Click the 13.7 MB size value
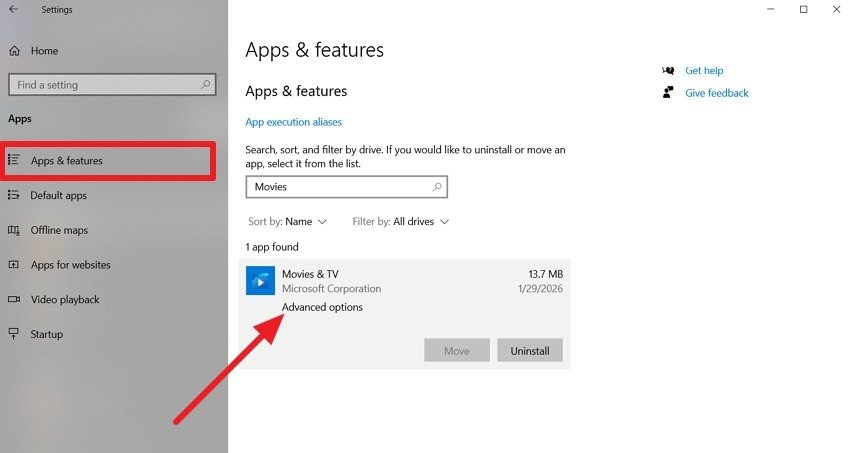This screenshot has height=453, width=850. pyautogui.click(x=545, y=274)
